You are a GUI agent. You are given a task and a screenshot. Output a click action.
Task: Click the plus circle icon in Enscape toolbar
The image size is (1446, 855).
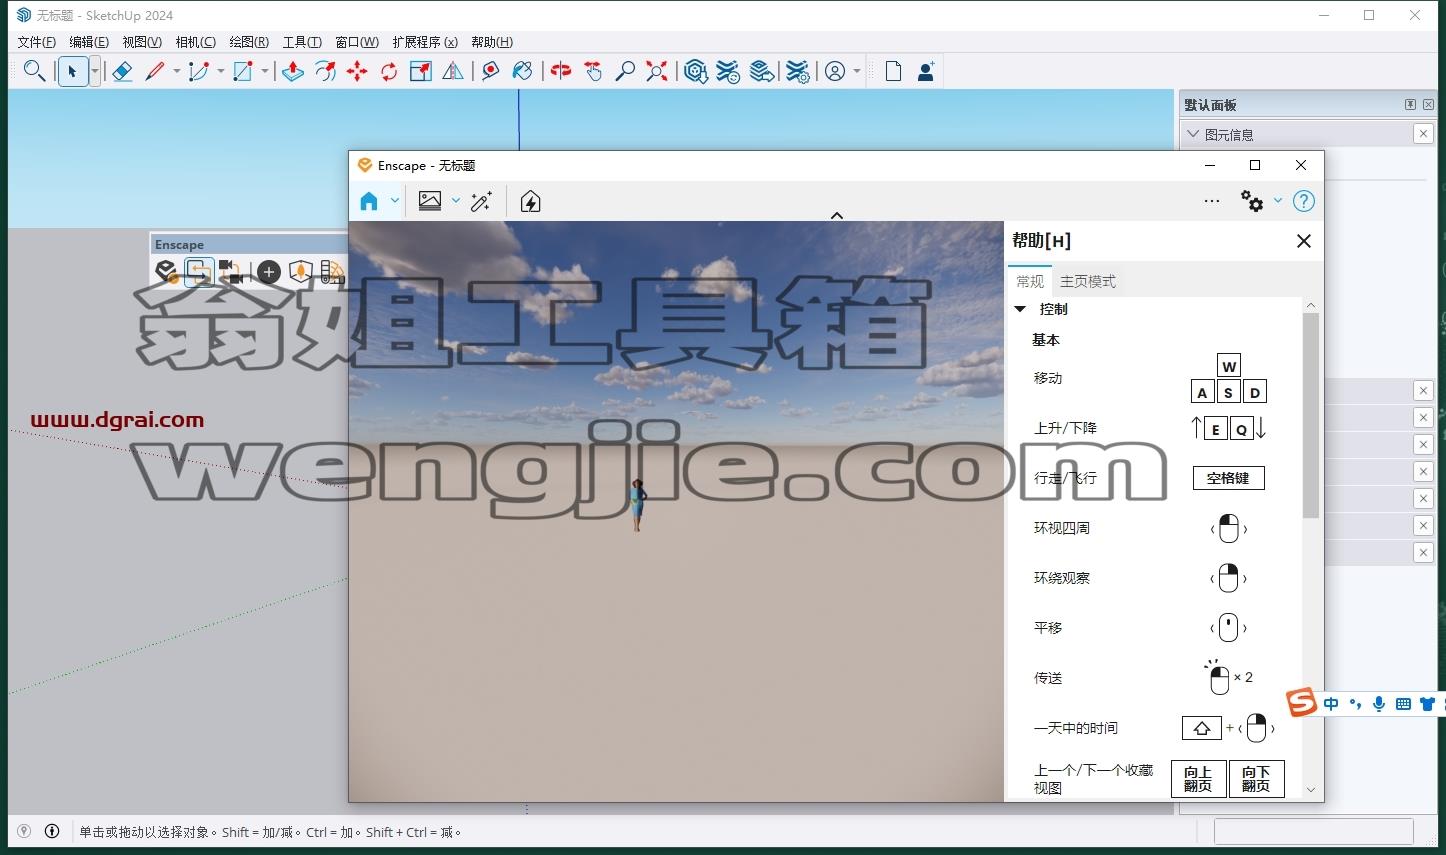[x=268, y=271]
